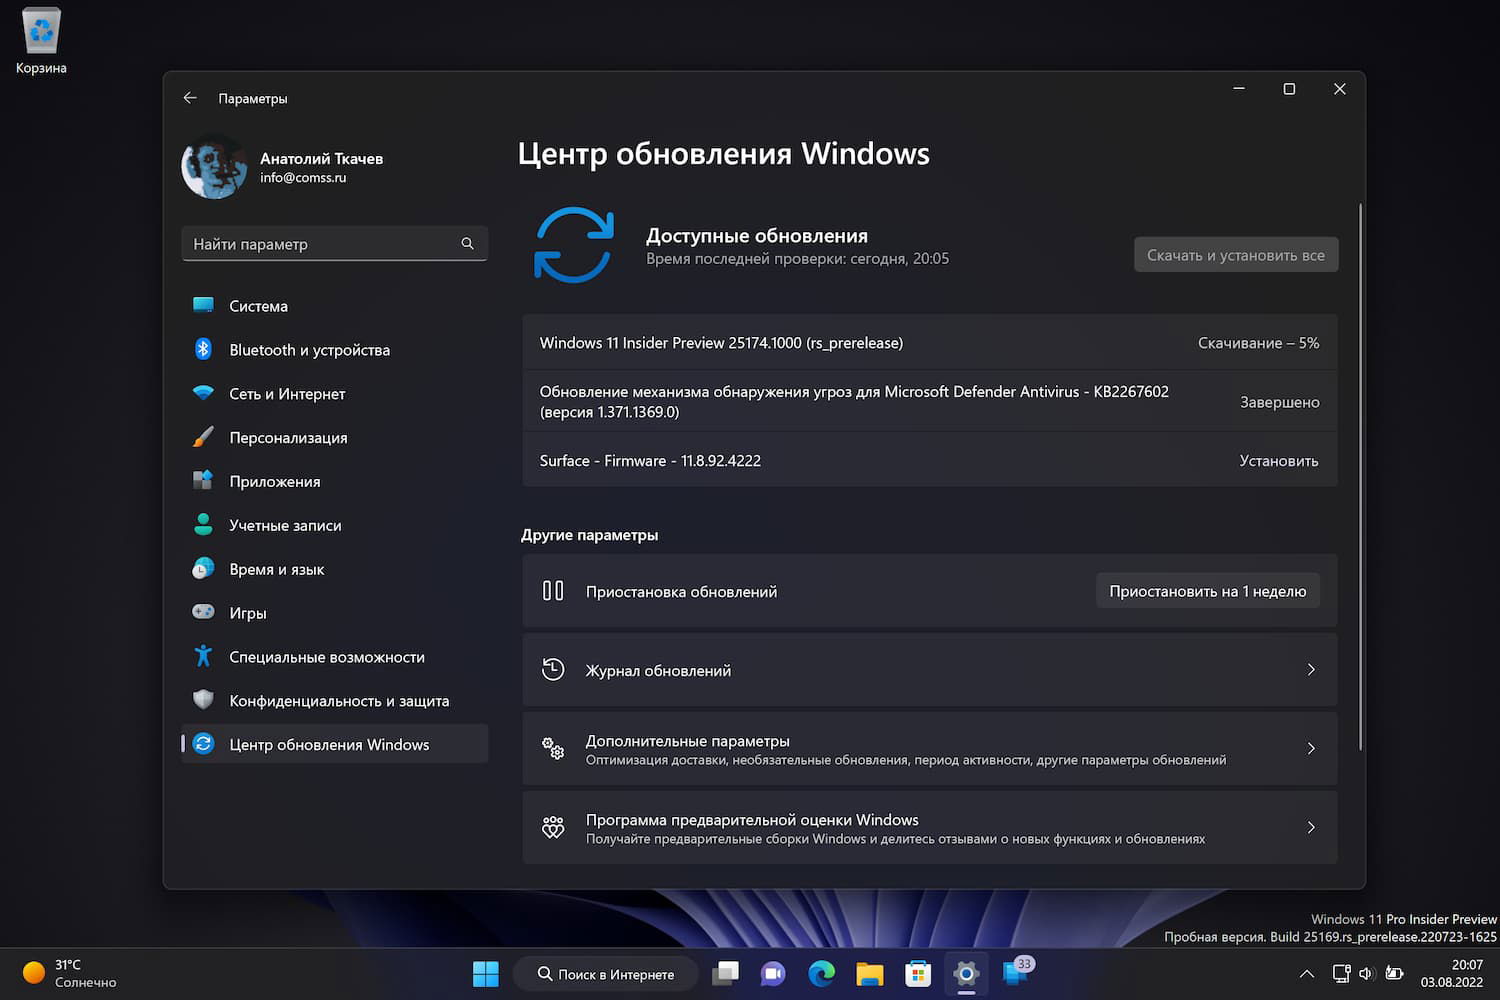Open the Chat icon on the taskbar
Viewport: 1500px width, 1000px height.
pos(773,973)
